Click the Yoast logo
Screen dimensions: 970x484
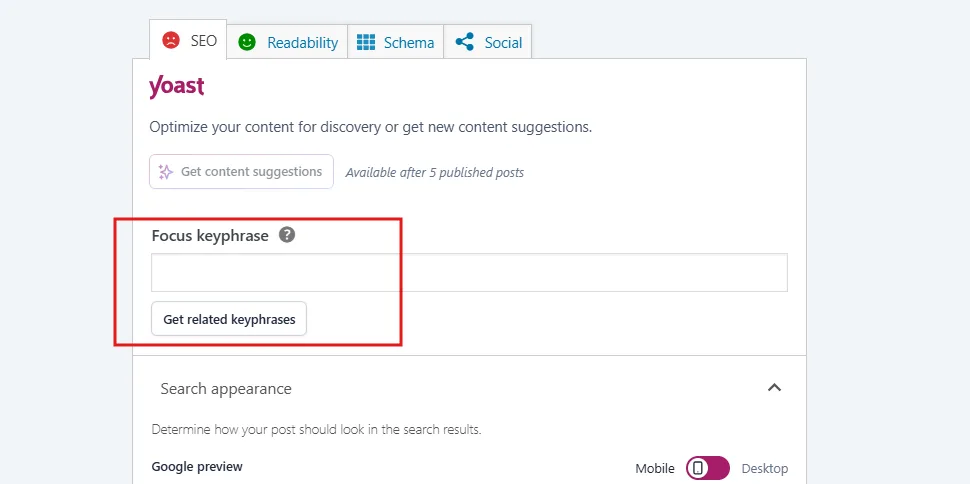[177, 87]
